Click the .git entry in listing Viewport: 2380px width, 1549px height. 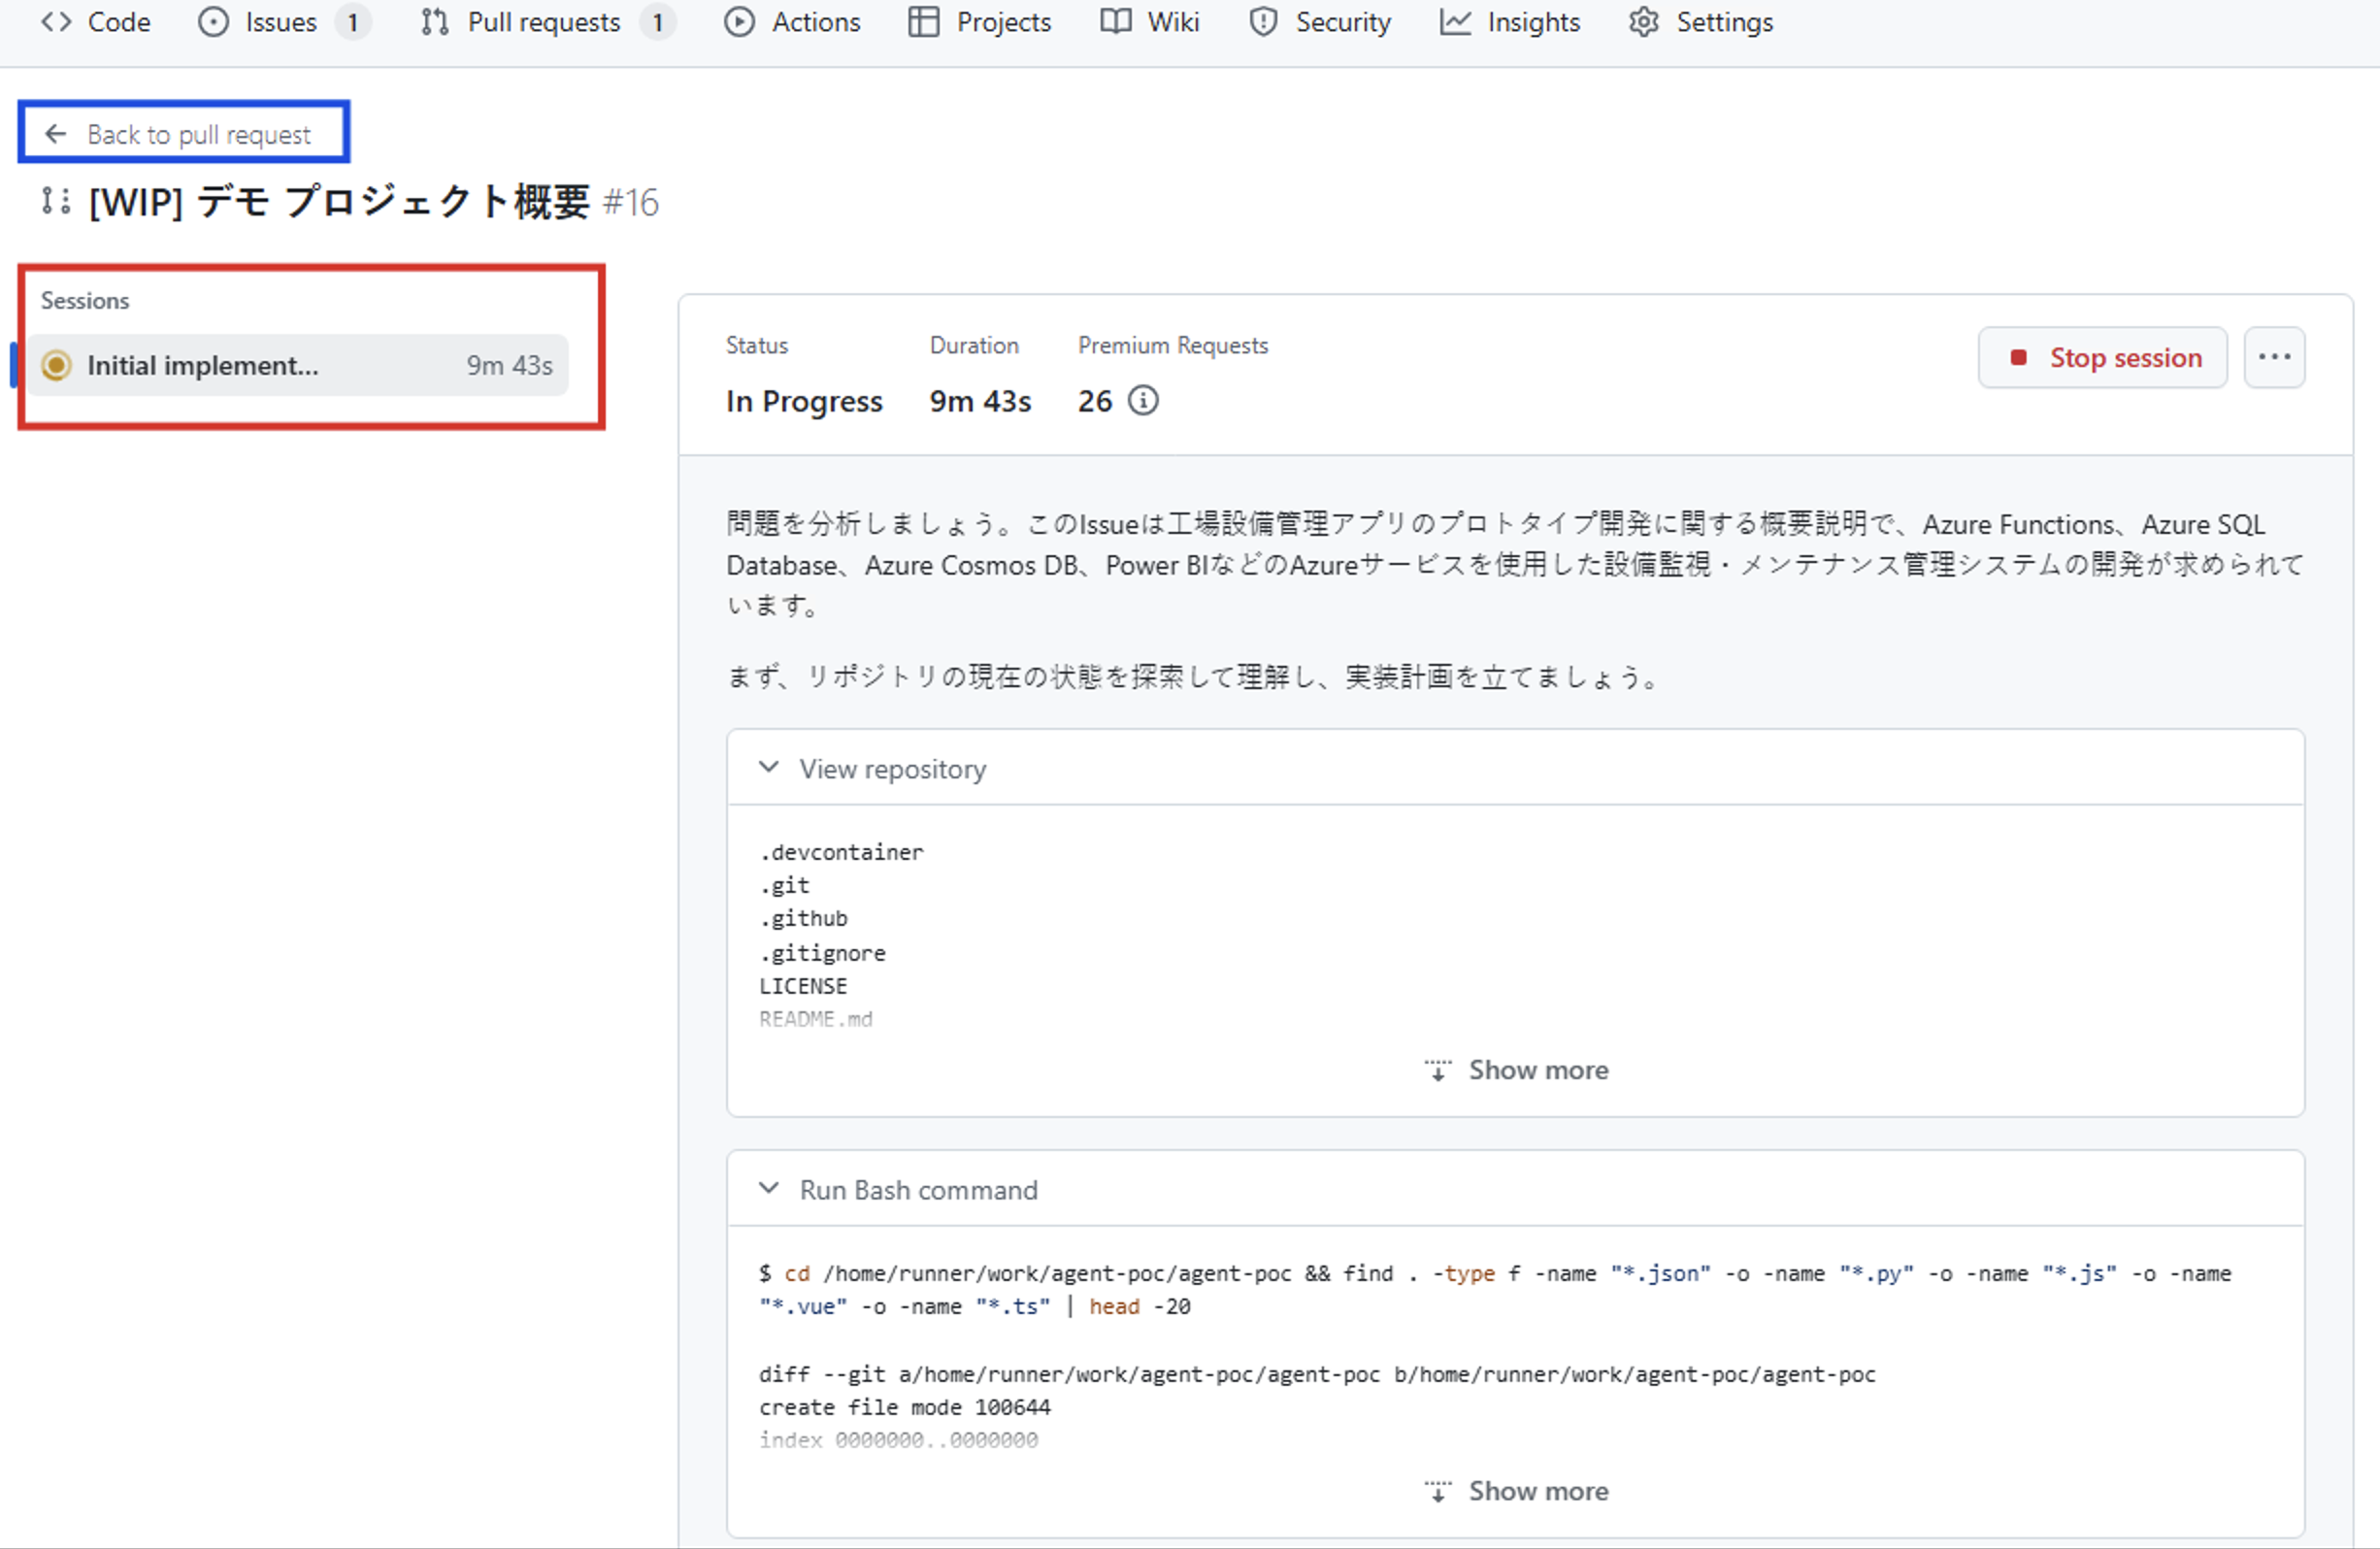click(784, 885)
